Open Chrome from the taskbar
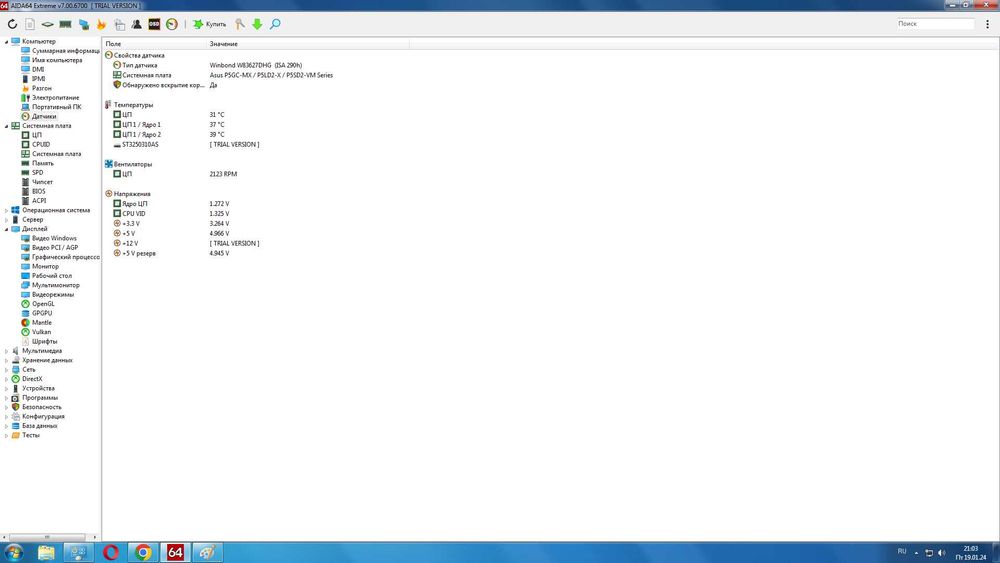The width and height of the screenshot is (1000, 563). (143, 552)
